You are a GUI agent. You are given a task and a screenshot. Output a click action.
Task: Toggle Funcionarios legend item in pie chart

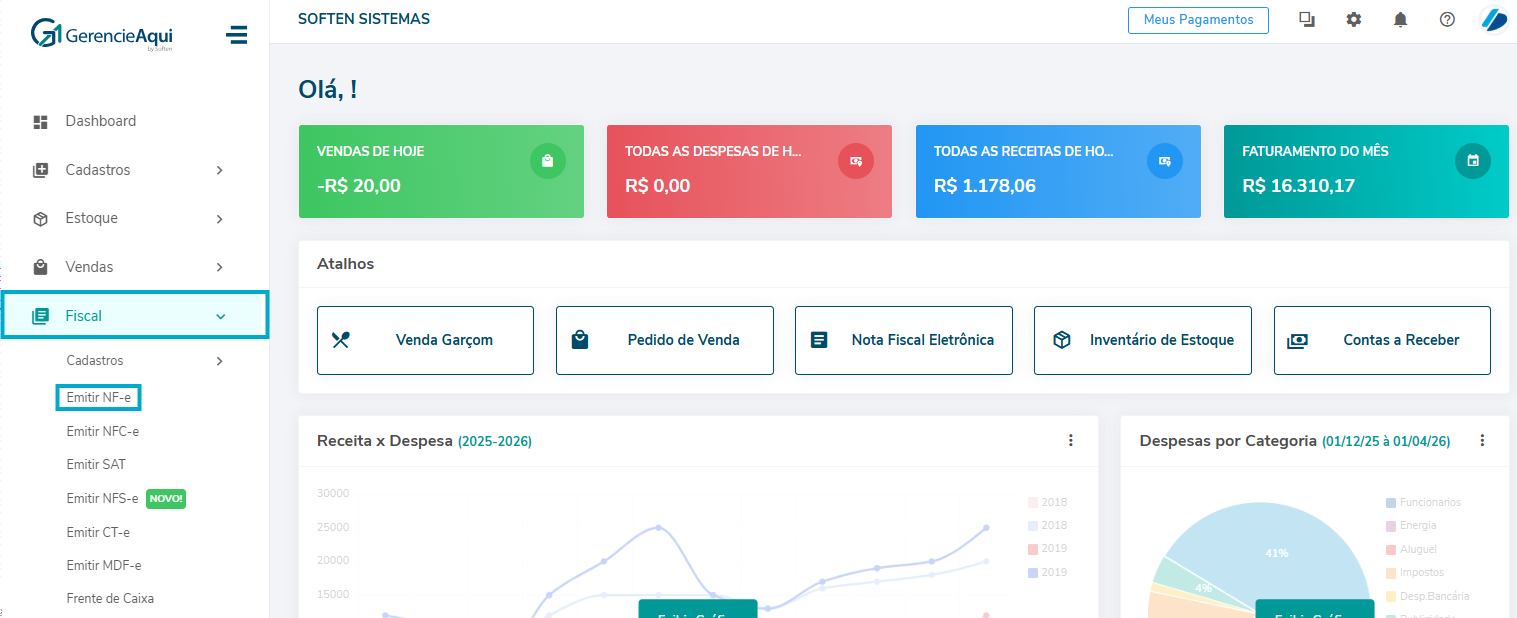[x=1429, y=502]
